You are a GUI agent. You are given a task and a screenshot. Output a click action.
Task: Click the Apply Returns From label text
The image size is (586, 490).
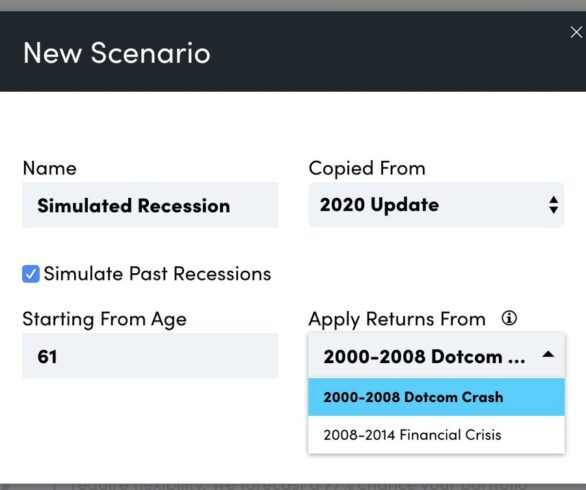397,320
